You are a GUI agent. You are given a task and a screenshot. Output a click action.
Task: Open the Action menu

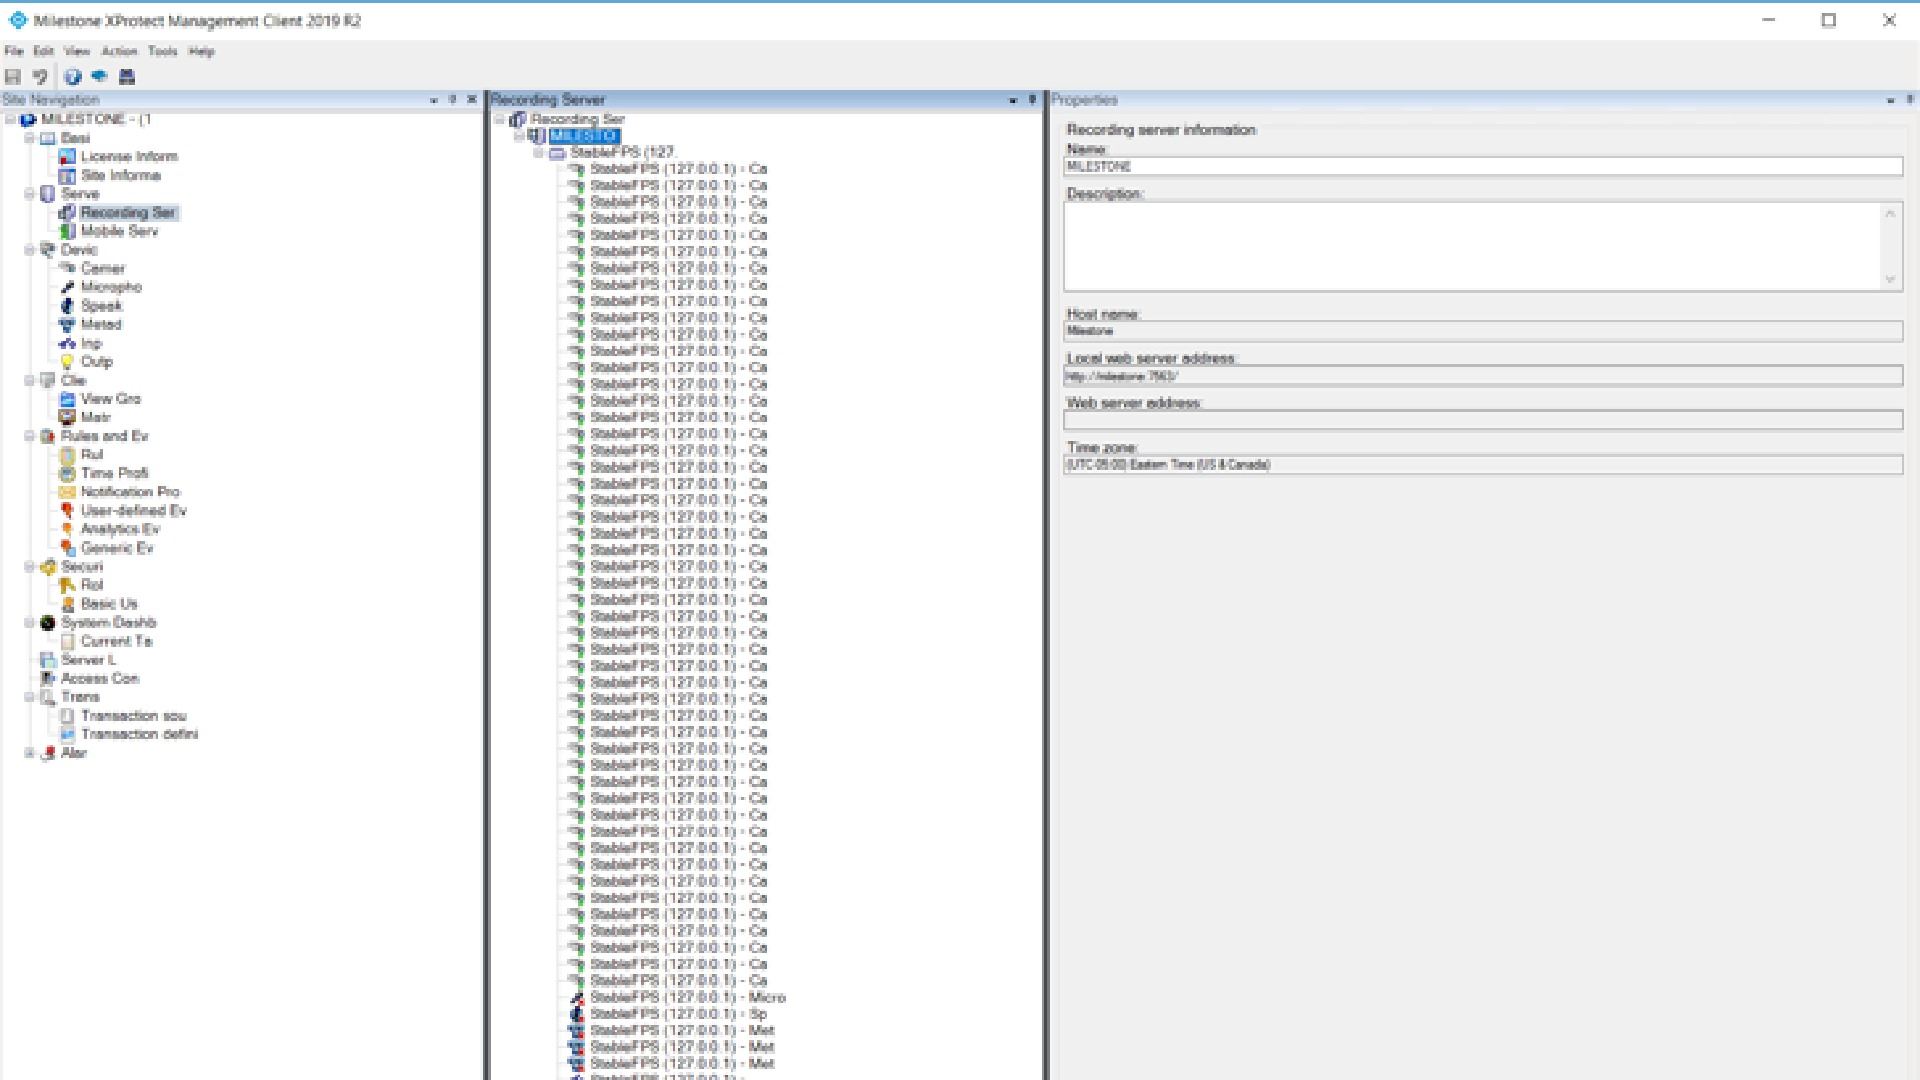point(119,51)
